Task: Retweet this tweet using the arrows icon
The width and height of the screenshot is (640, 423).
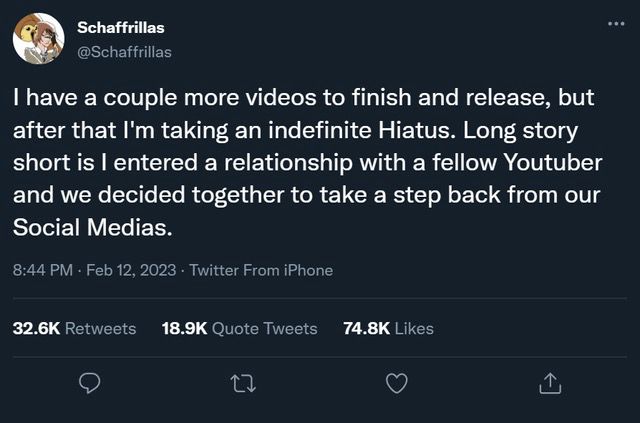Action: pos(243,382)
